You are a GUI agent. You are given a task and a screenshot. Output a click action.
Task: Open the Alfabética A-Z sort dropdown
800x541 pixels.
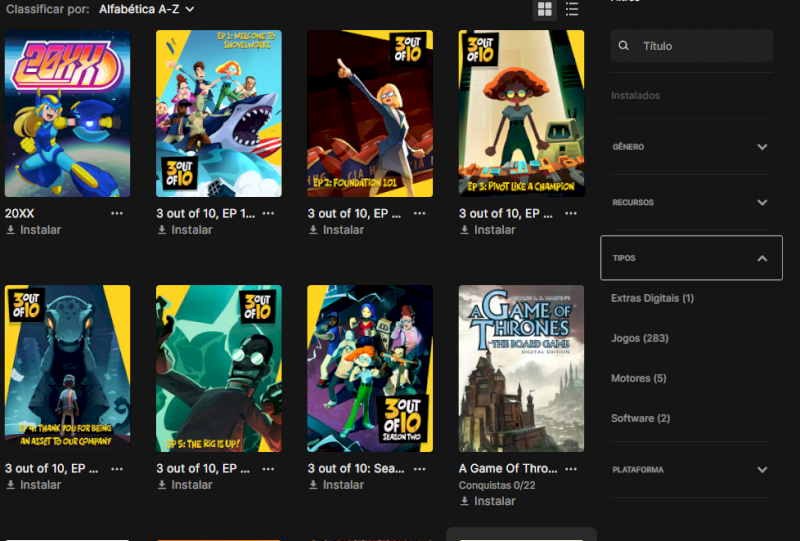pos(146,9)
